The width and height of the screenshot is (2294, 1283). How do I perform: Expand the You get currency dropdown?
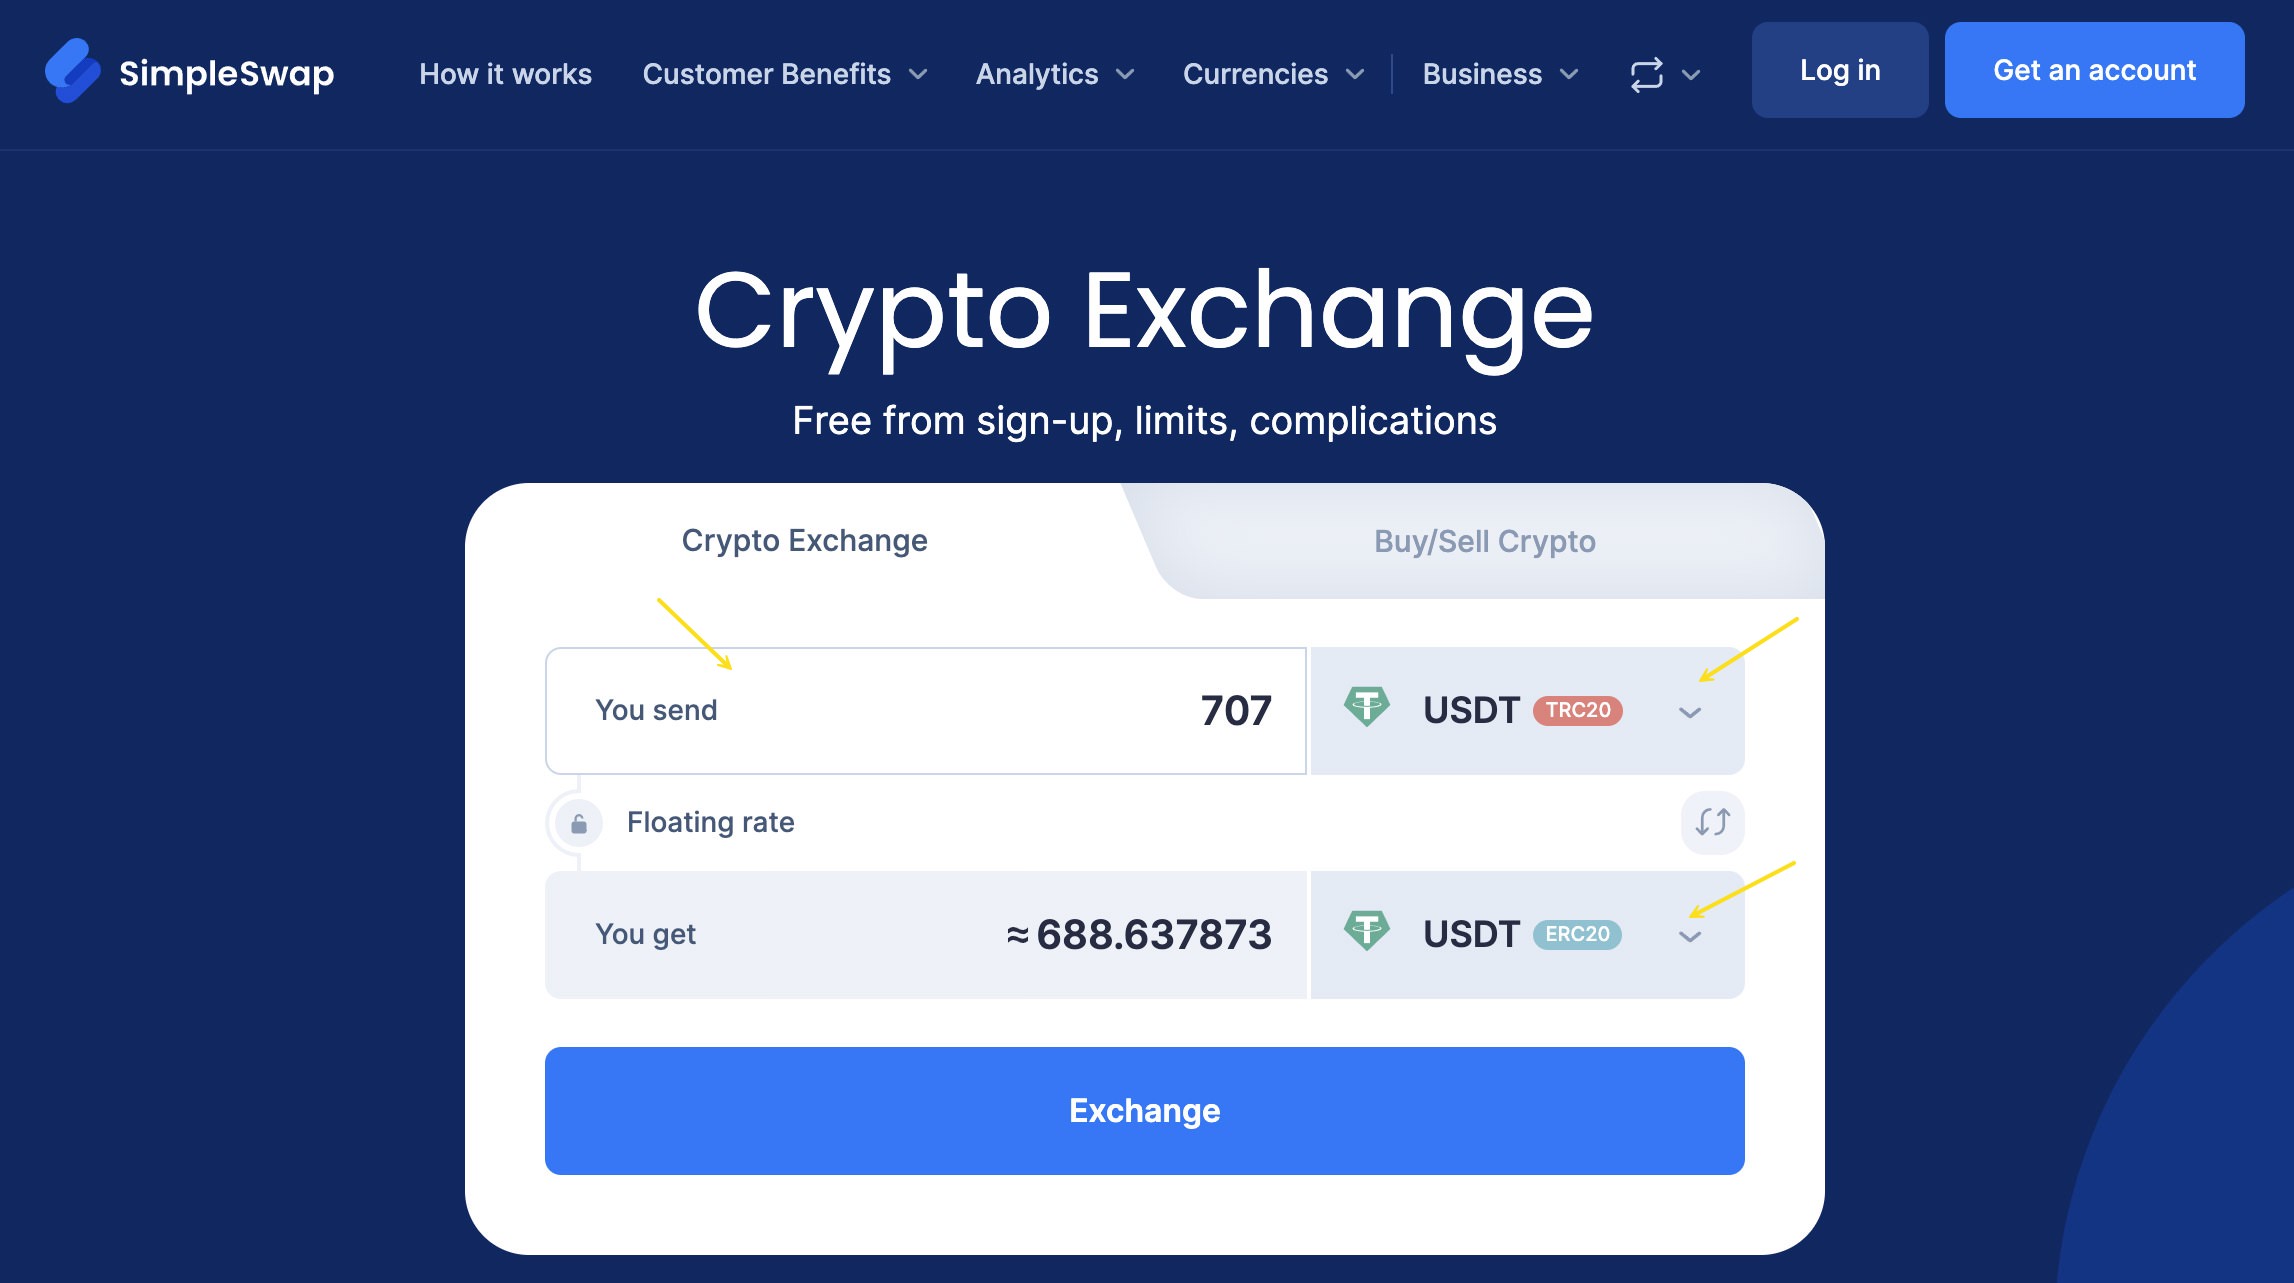click(x=1686, y=933)
